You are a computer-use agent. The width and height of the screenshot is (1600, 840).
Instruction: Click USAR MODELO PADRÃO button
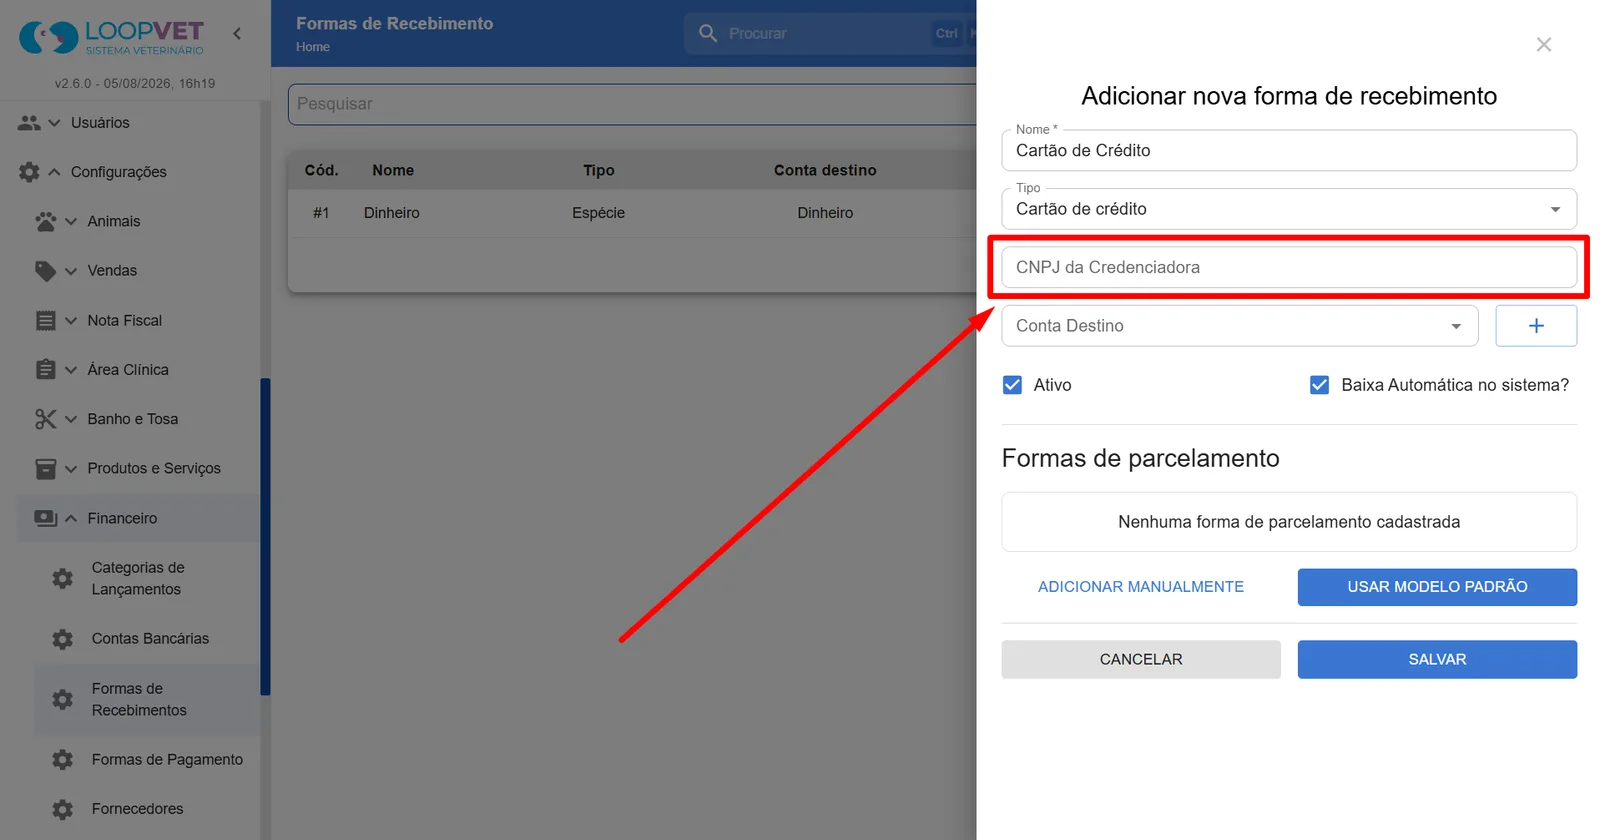pyautogui.click(x=1437, y=587)
